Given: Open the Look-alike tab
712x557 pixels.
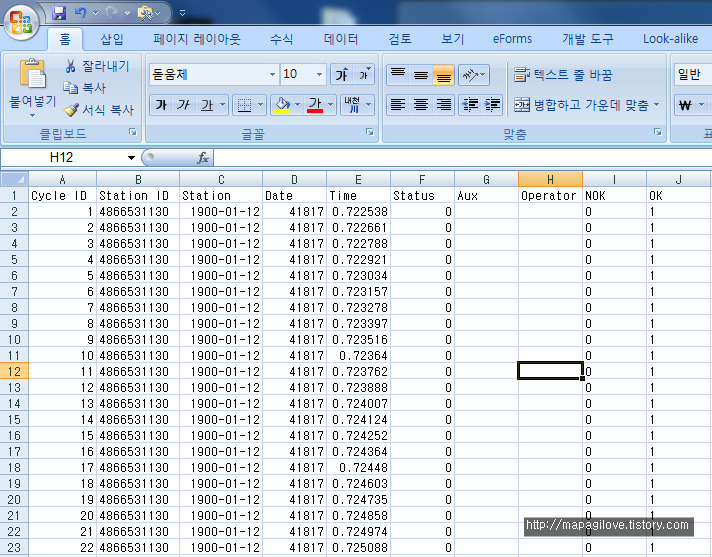Looking at the screenshot, I should pyautogui.click(x=670, y=39).
